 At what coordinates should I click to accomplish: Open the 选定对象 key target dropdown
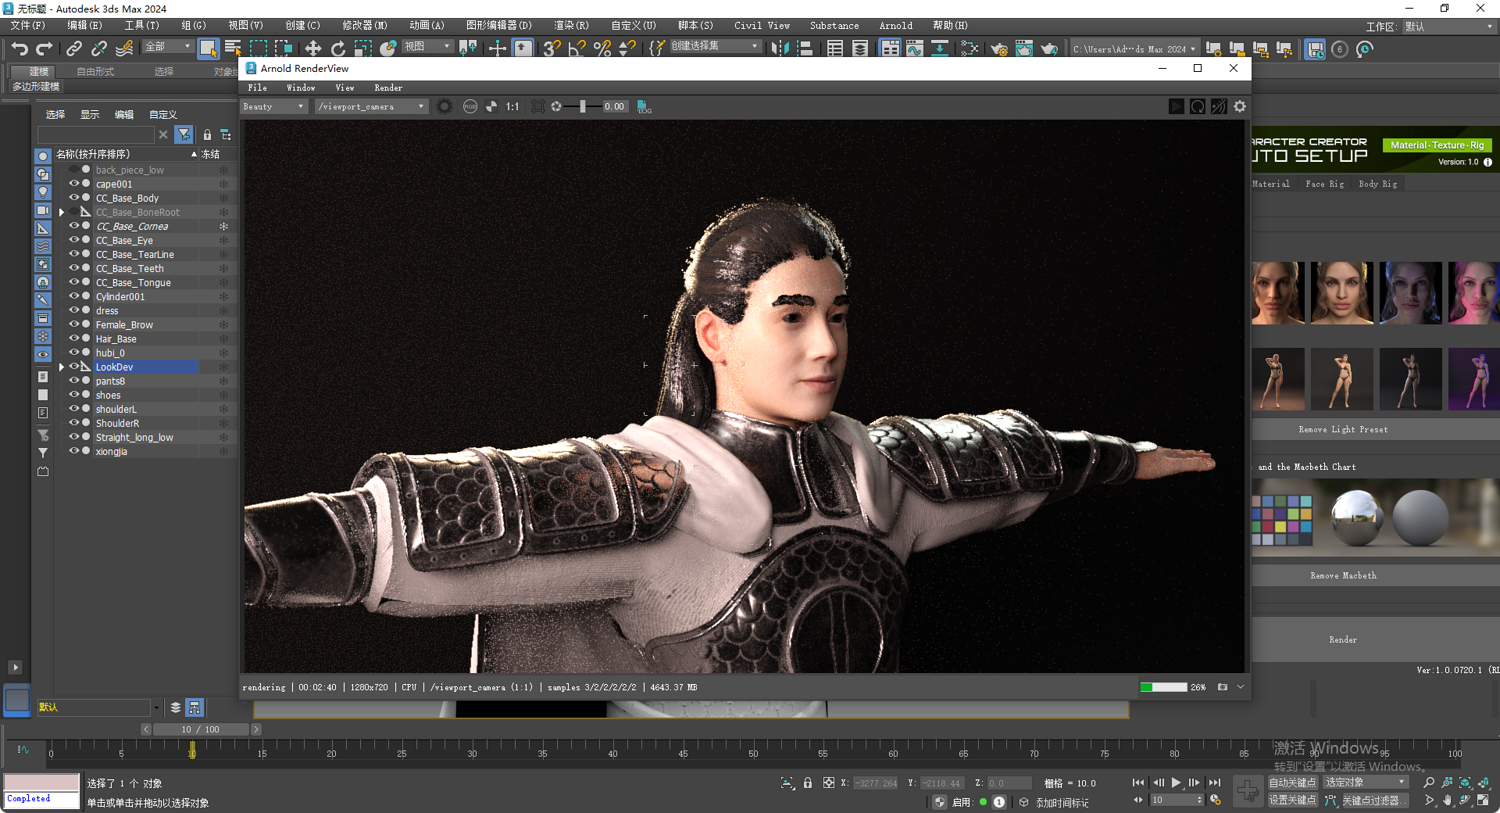(x=1365, y=783)
